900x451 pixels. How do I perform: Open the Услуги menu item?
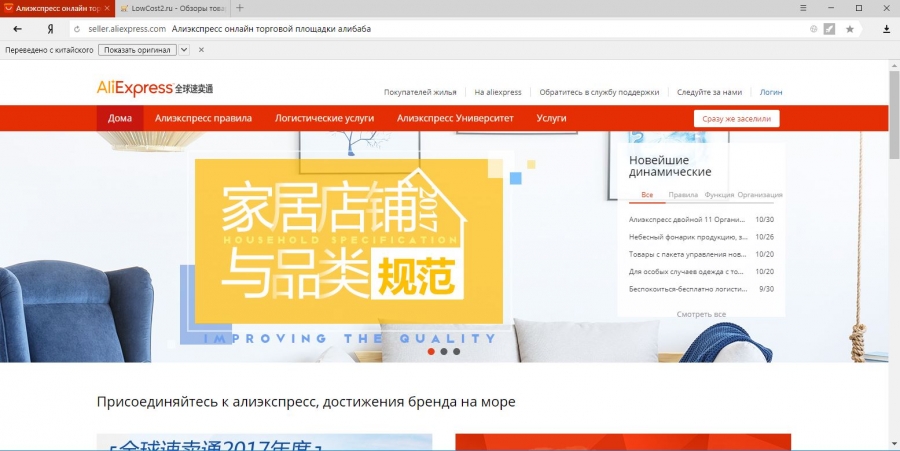551,118
